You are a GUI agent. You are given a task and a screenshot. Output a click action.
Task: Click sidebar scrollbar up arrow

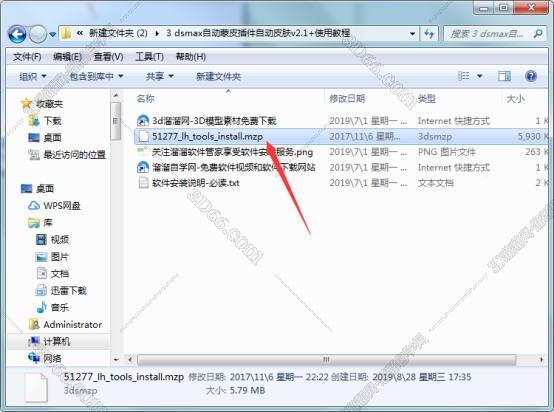point(116,95)
